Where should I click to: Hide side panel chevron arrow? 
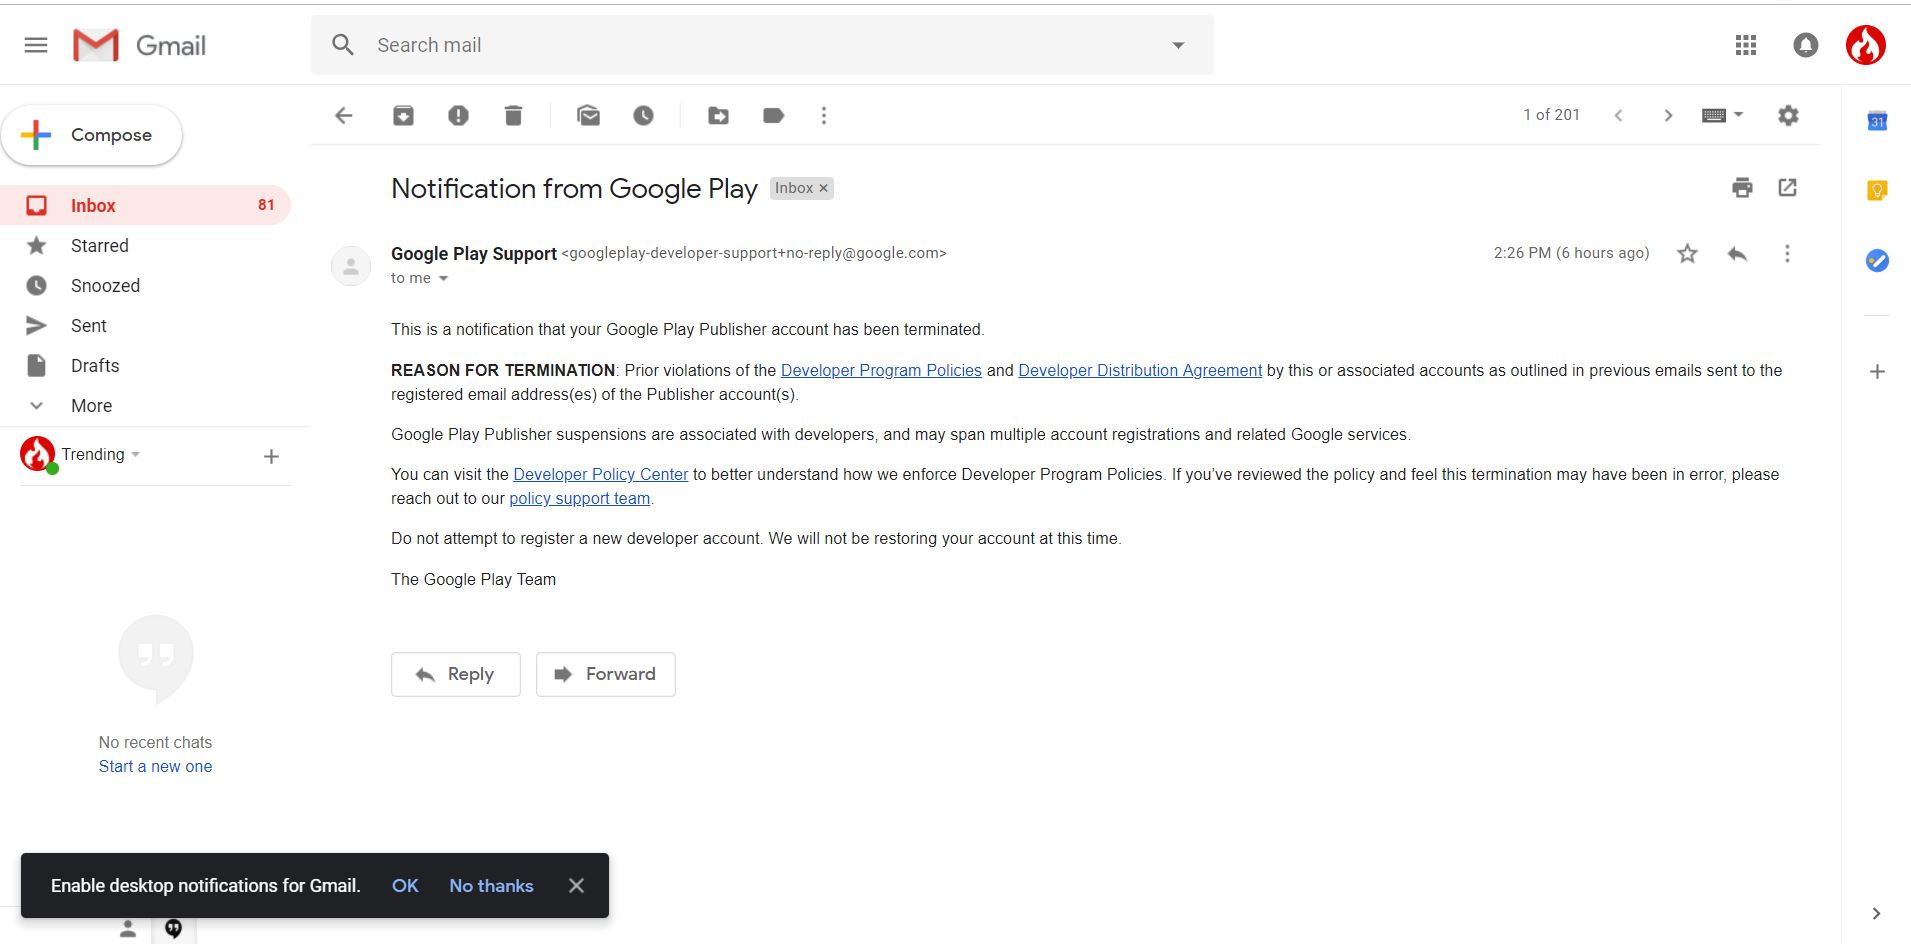(x=1876, y=913)
